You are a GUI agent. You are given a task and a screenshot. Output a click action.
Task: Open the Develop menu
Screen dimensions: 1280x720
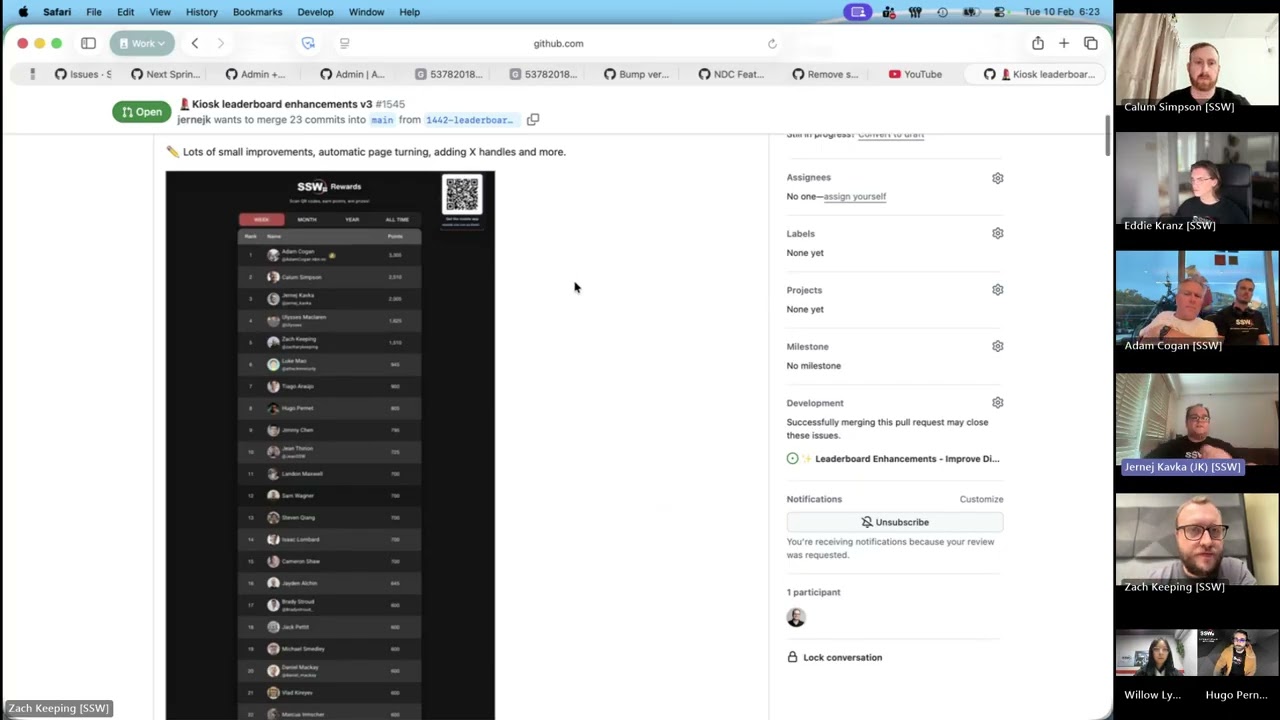[x=315, y=12]
